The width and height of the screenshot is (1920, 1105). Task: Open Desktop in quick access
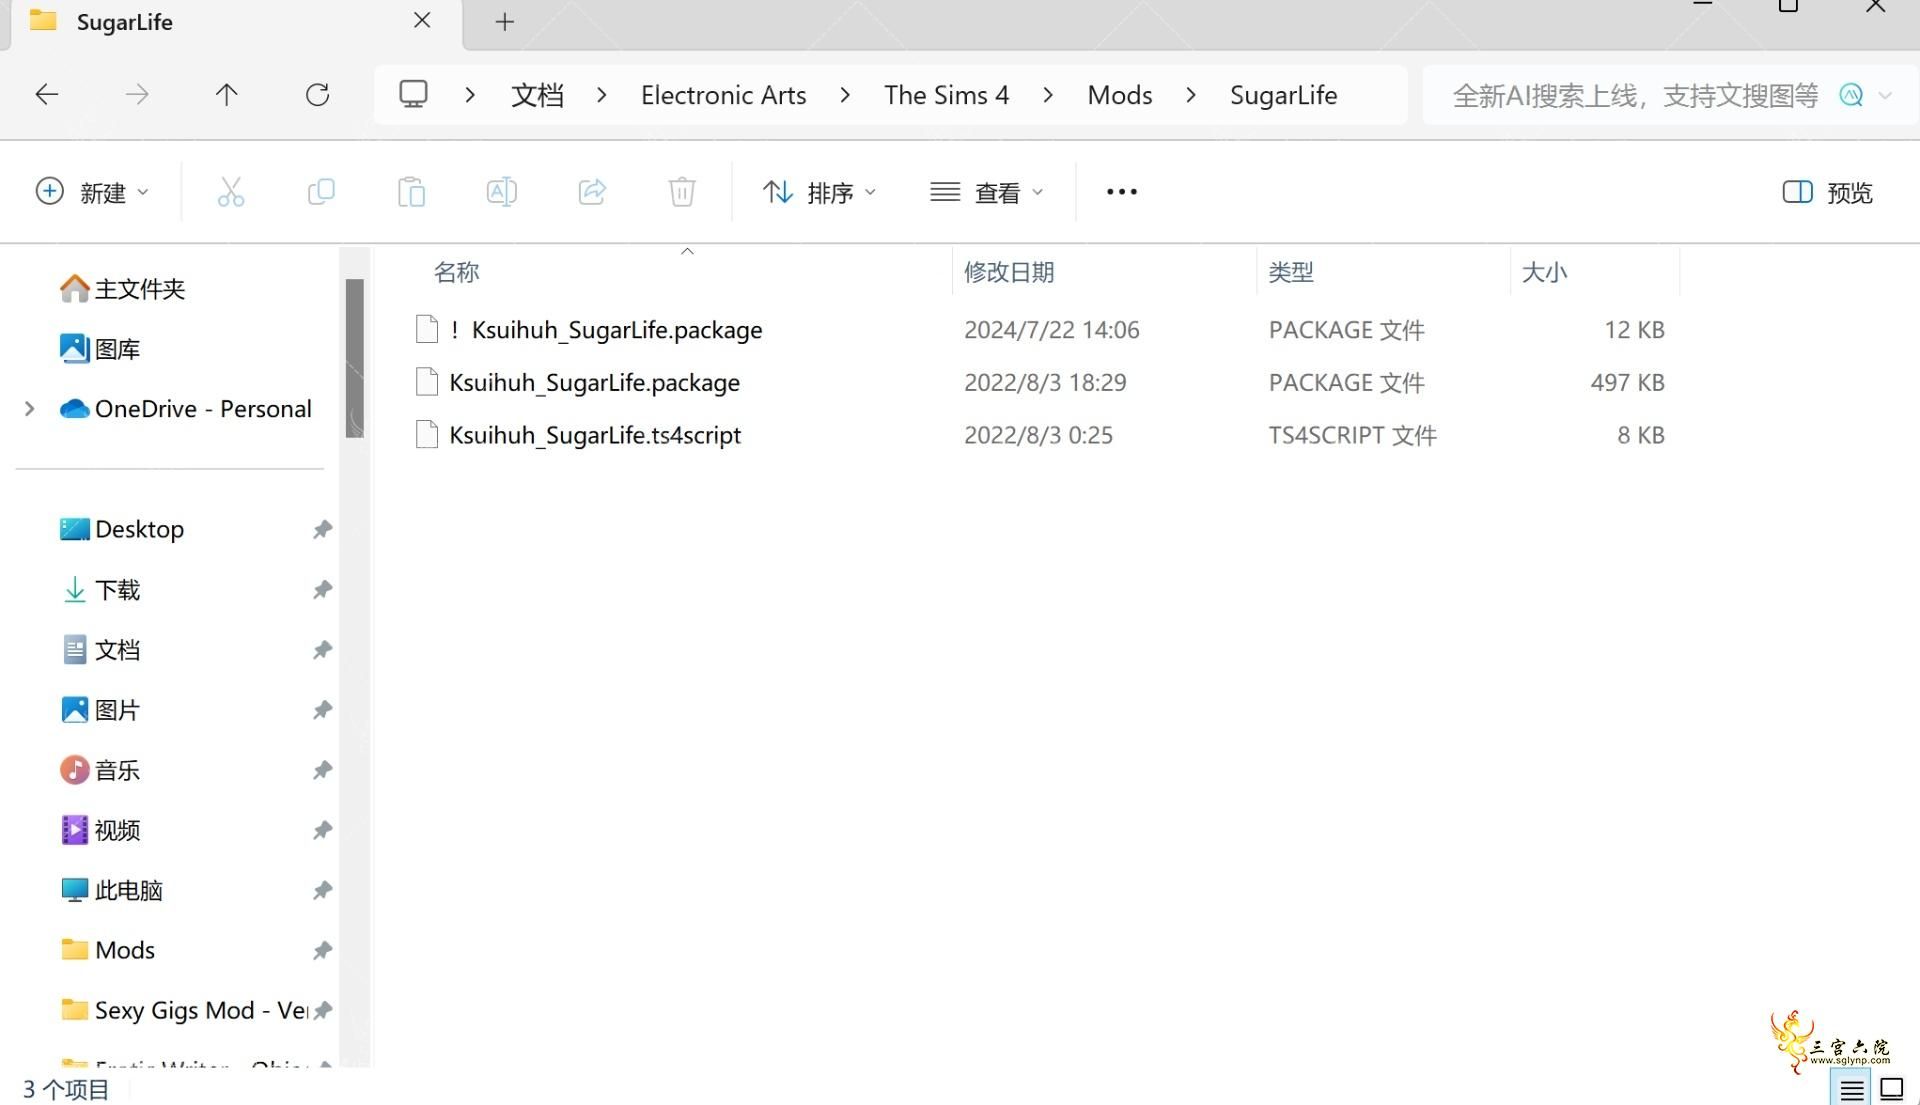pyautogui.click(x=122, y=529)
